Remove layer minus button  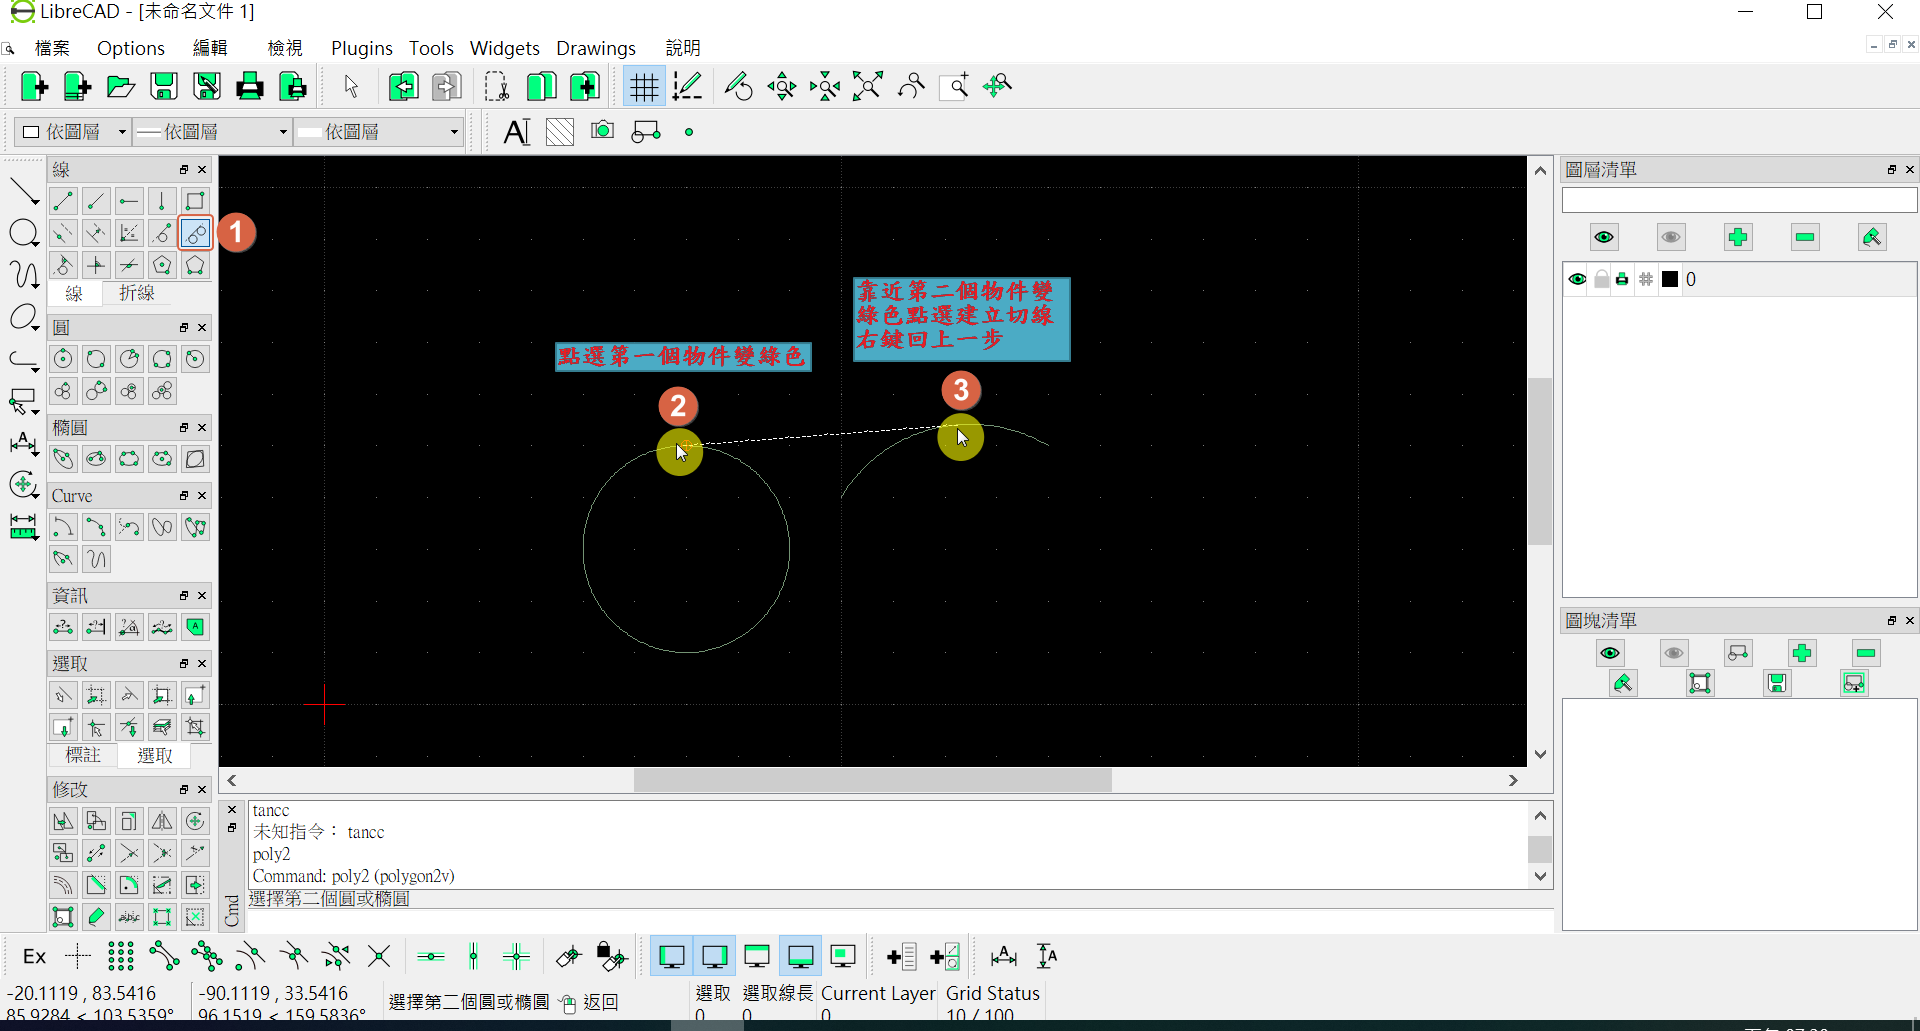coord(1805,237)
